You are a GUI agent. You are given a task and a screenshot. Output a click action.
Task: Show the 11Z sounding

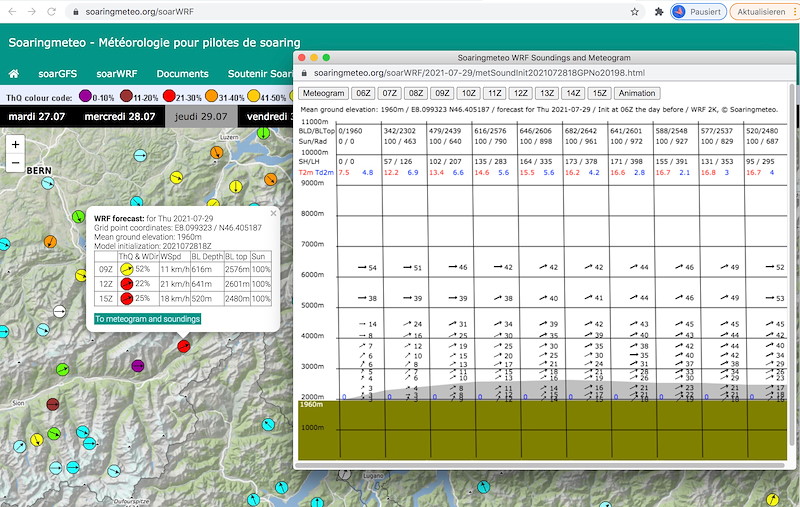pos(495,93)
